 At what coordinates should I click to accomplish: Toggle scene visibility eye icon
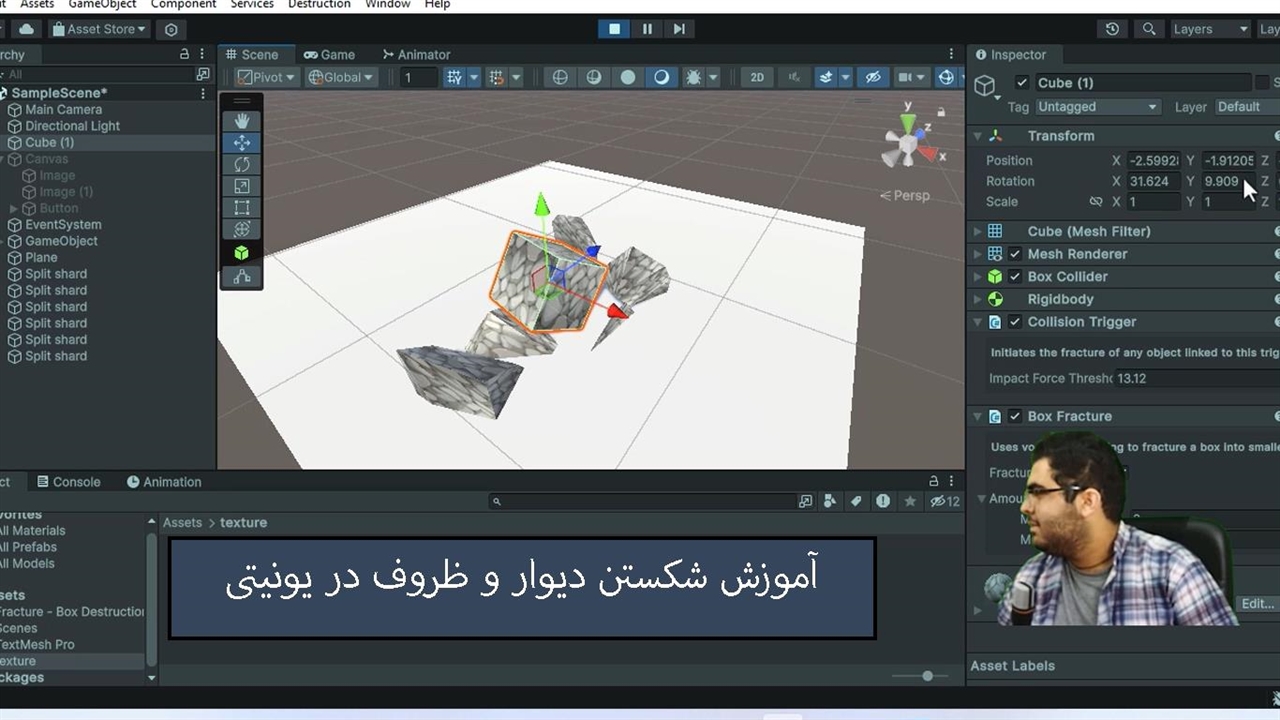click(x=873, y=77)
